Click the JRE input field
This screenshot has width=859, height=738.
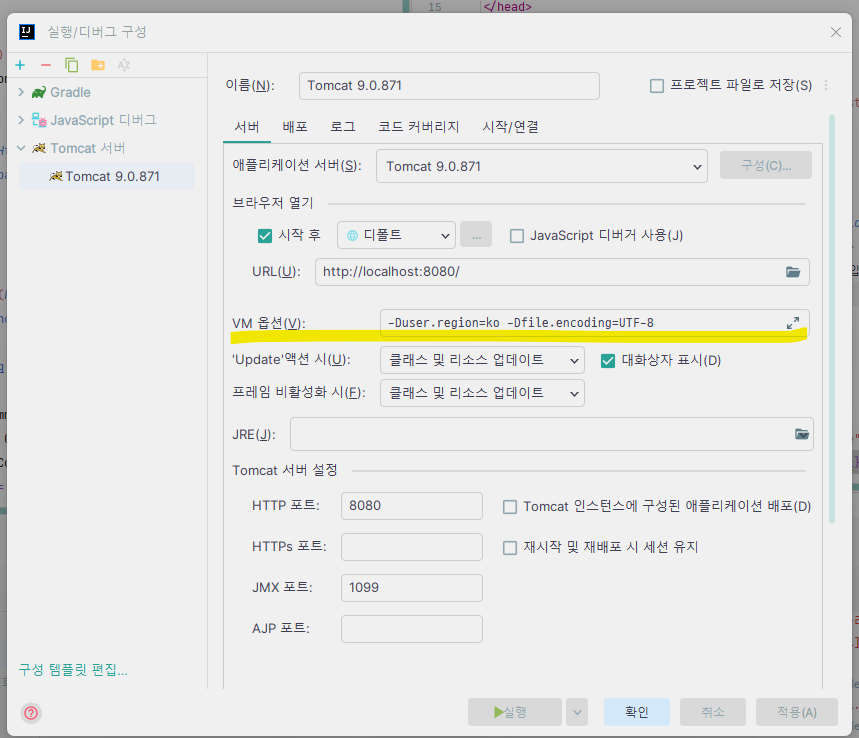(552, 434)
